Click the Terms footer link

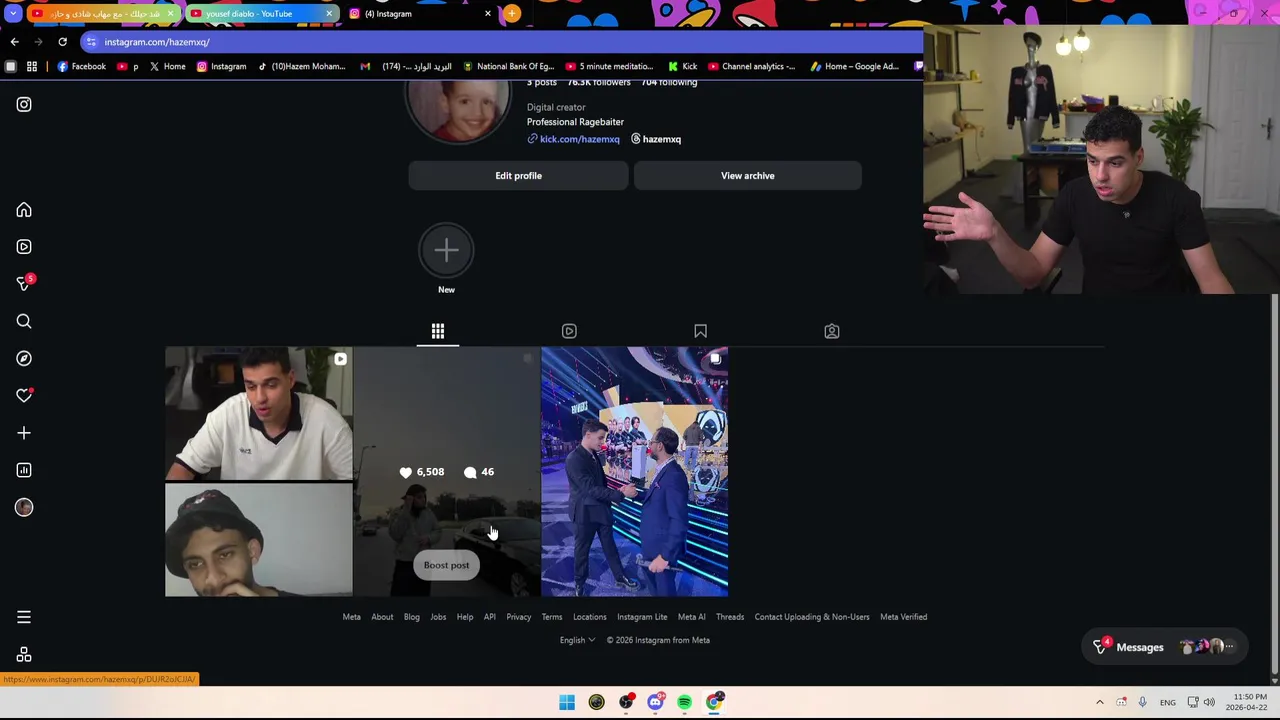tap(552, 617)
